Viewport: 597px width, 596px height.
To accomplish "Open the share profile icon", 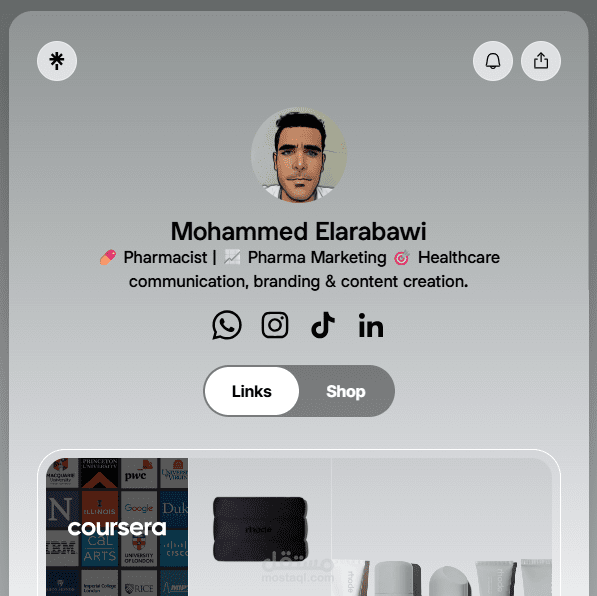I will tap(541, 61).
